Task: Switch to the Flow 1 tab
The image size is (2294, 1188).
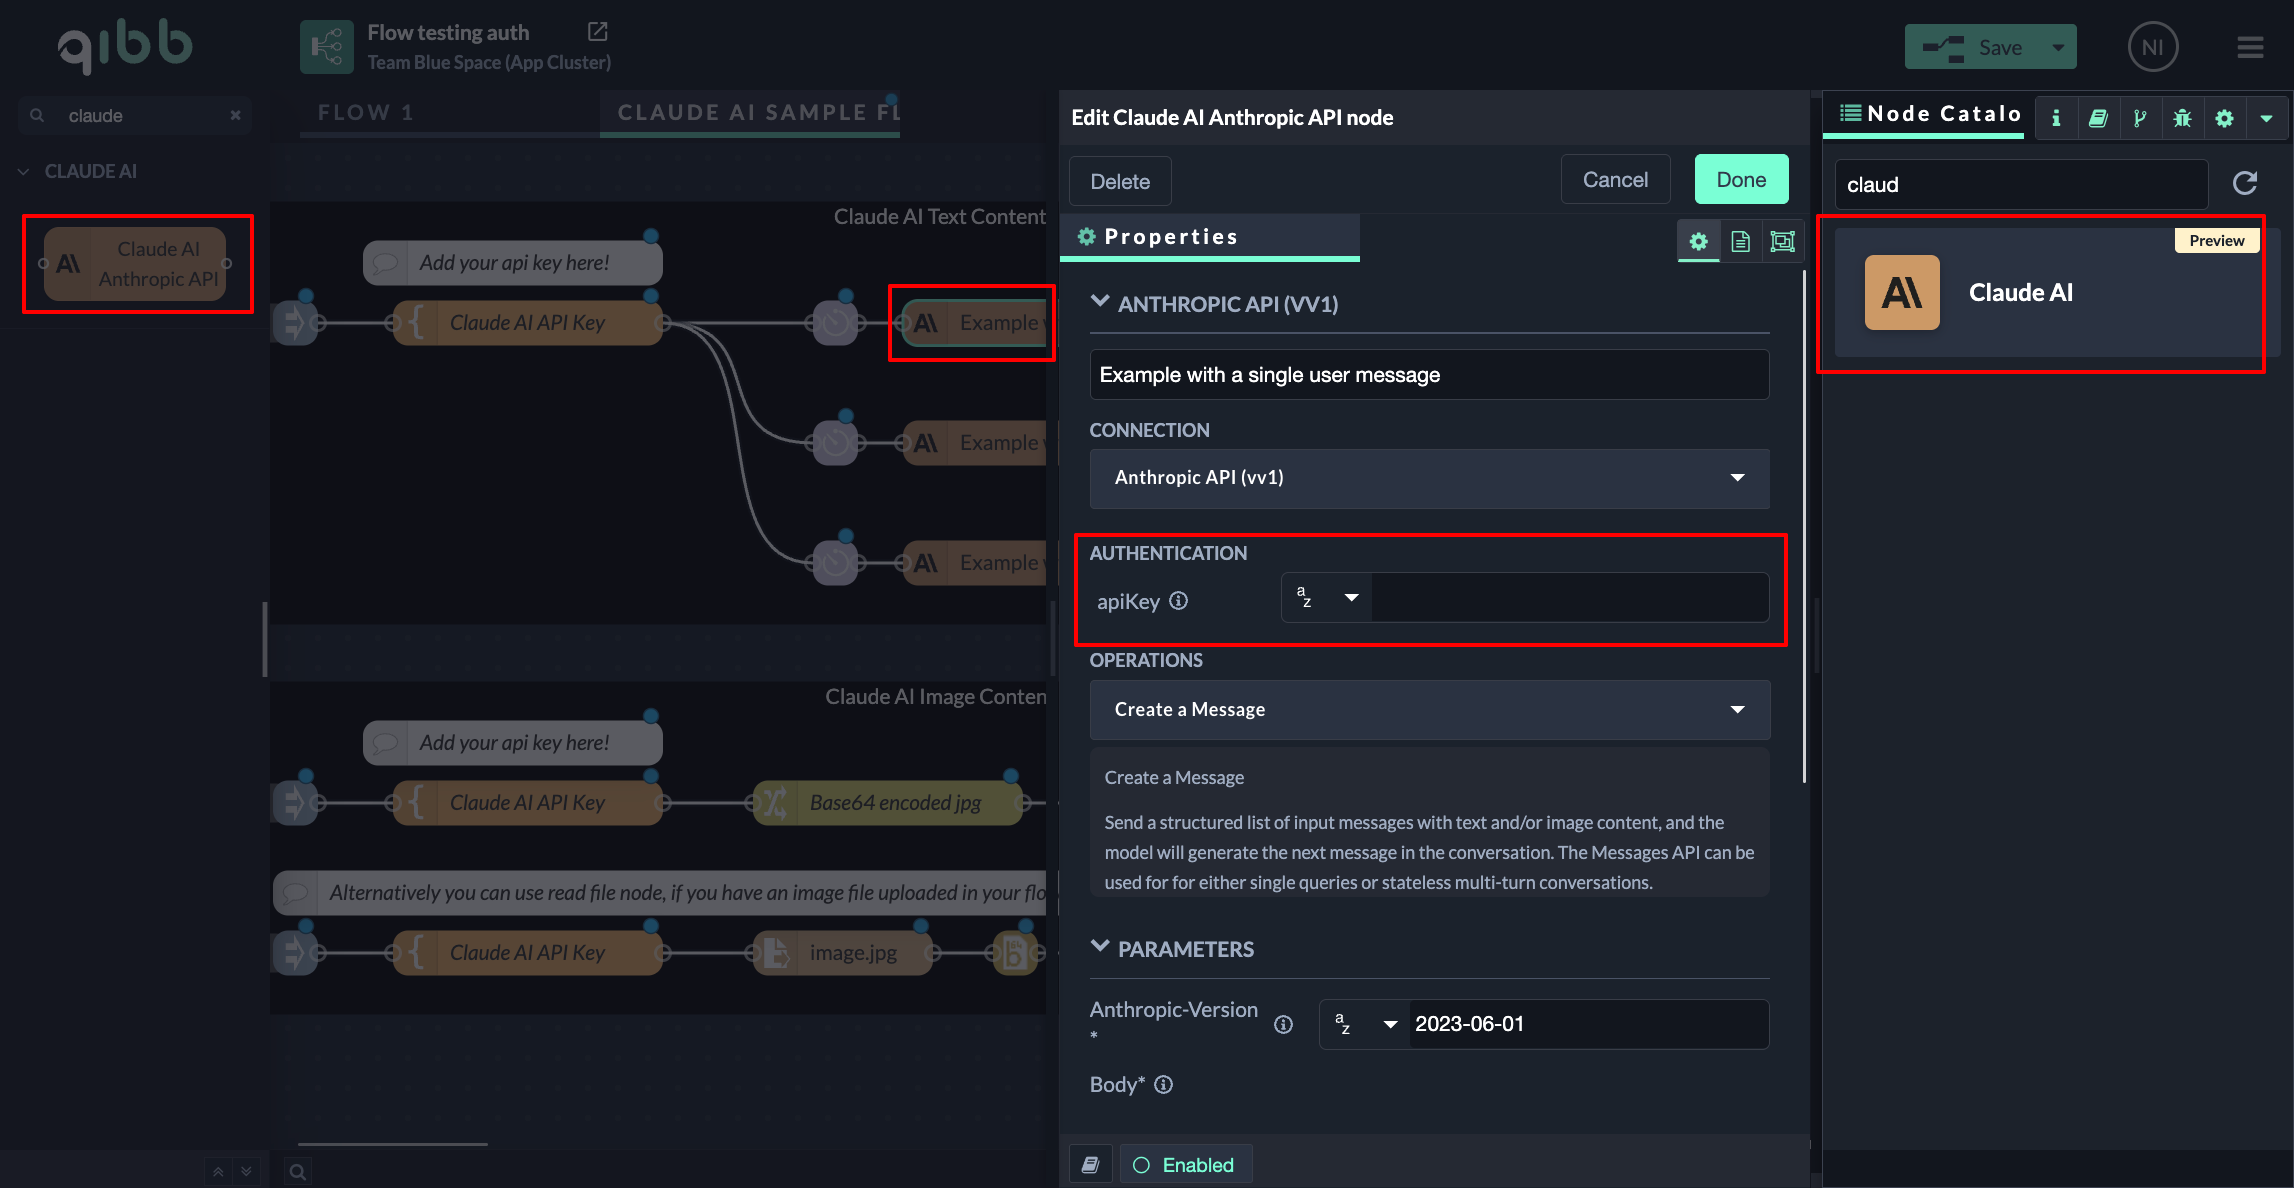Action: tap(365, 112)
